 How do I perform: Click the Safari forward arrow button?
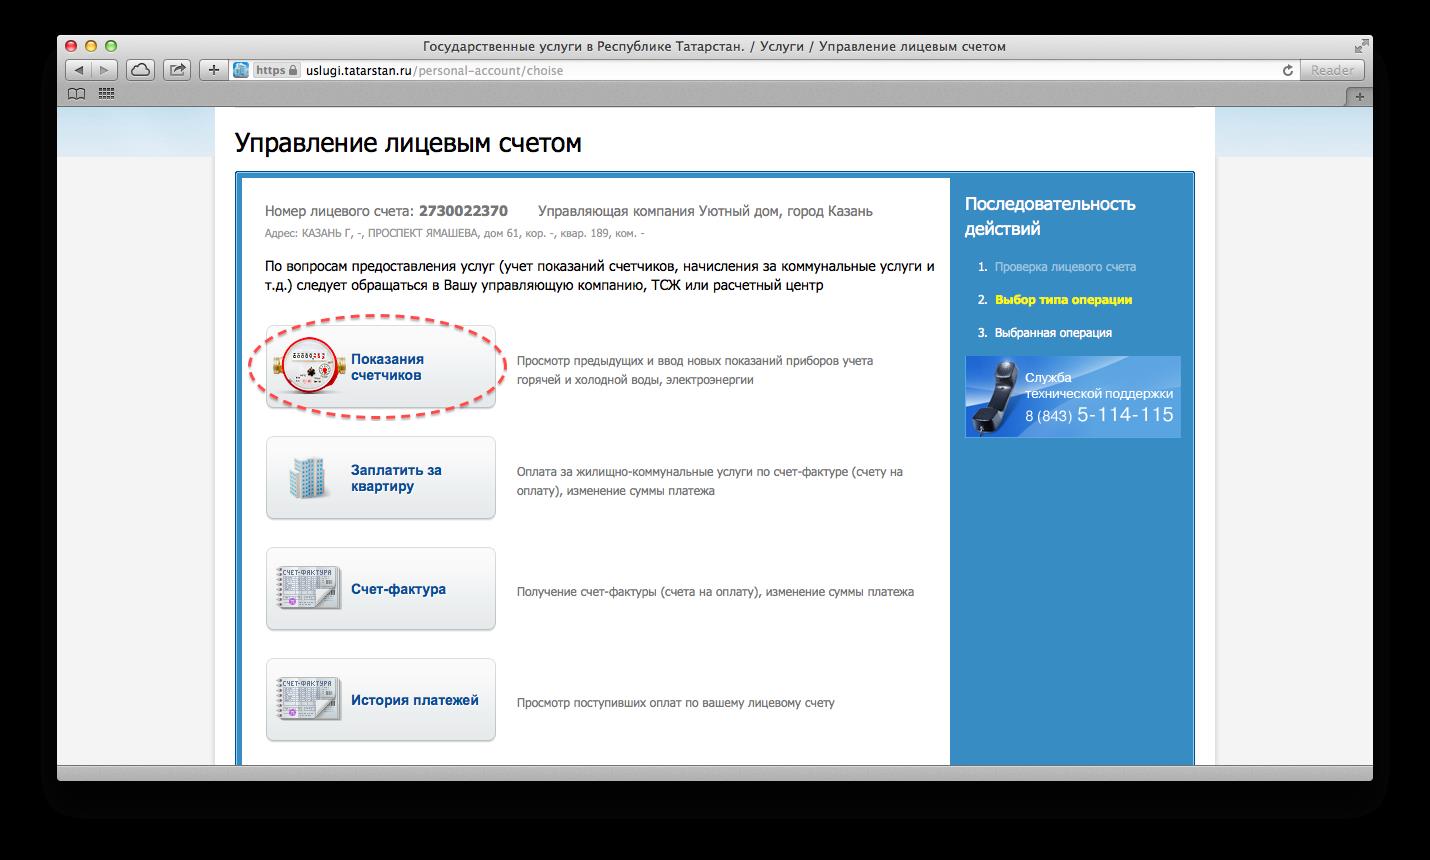tap(104, 70)
